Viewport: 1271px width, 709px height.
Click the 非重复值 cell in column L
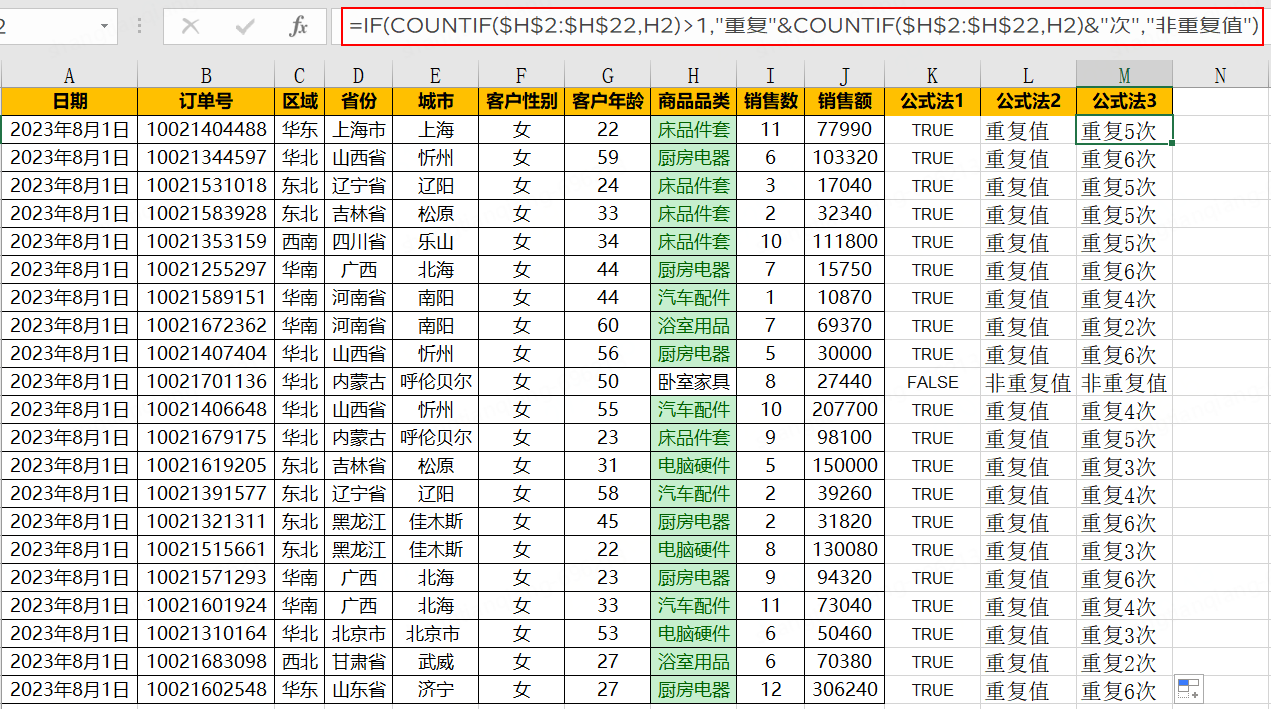tap(1028, 382)
